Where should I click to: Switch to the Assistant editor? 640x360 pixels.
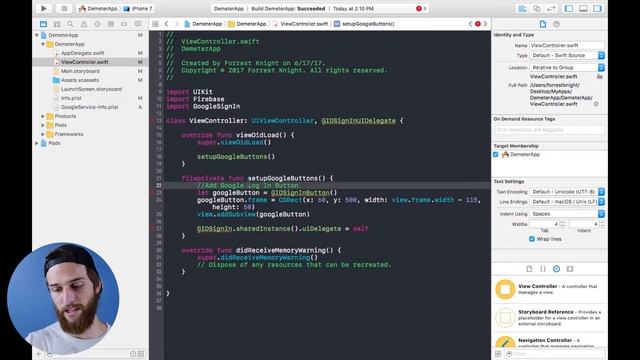537,9
